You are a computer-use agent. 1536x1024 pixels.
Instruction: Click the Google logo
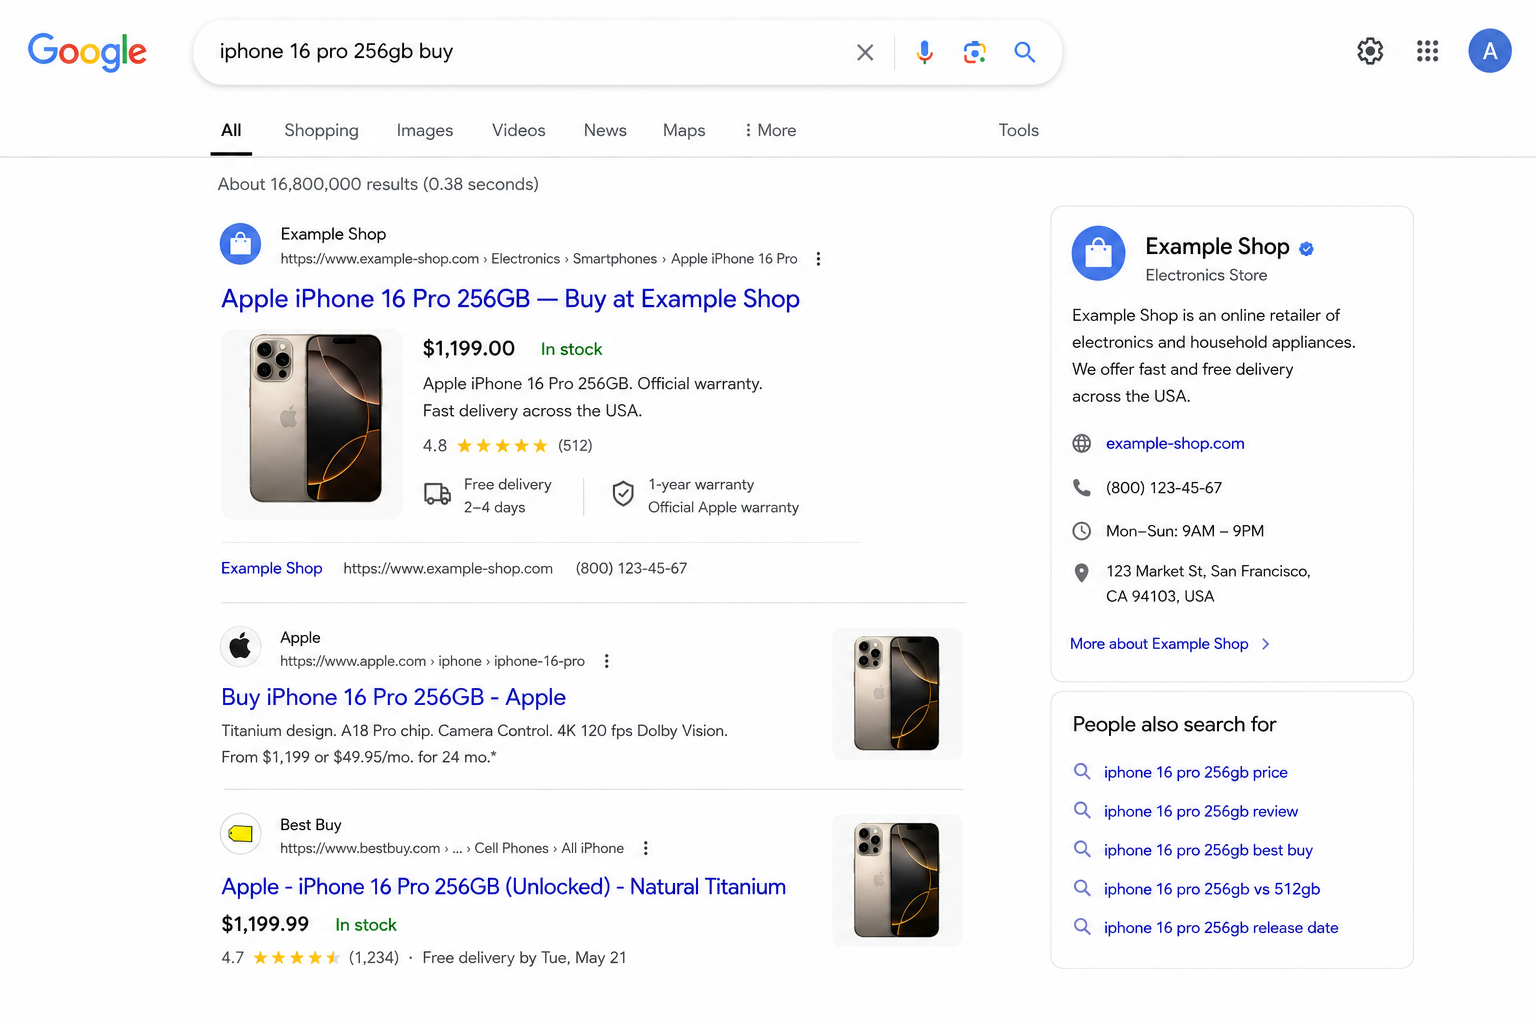click(87, 52)
